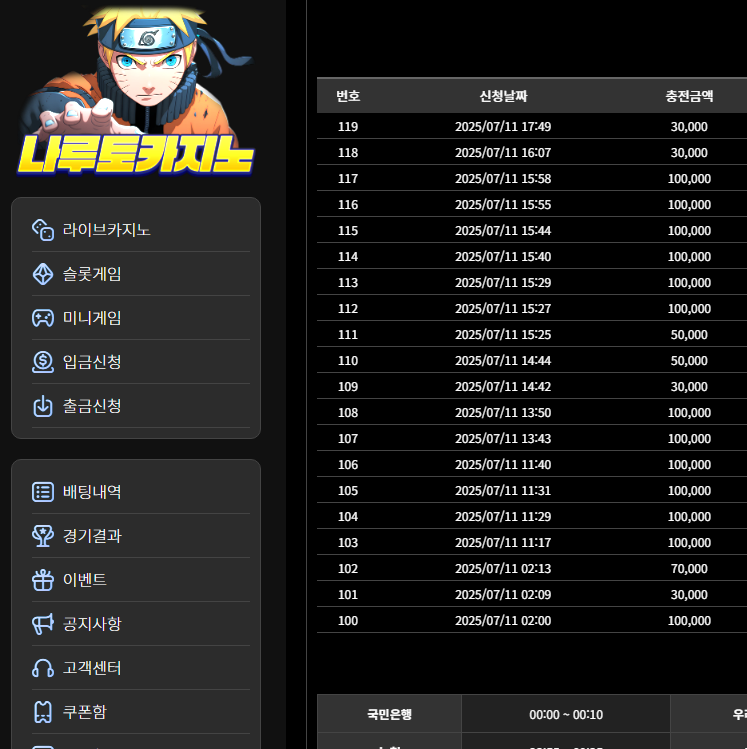The height and width of the screenshot is (749, 747).
Task: Click the list icon beside 배팅내역
Action: click(x=43, y=492)
